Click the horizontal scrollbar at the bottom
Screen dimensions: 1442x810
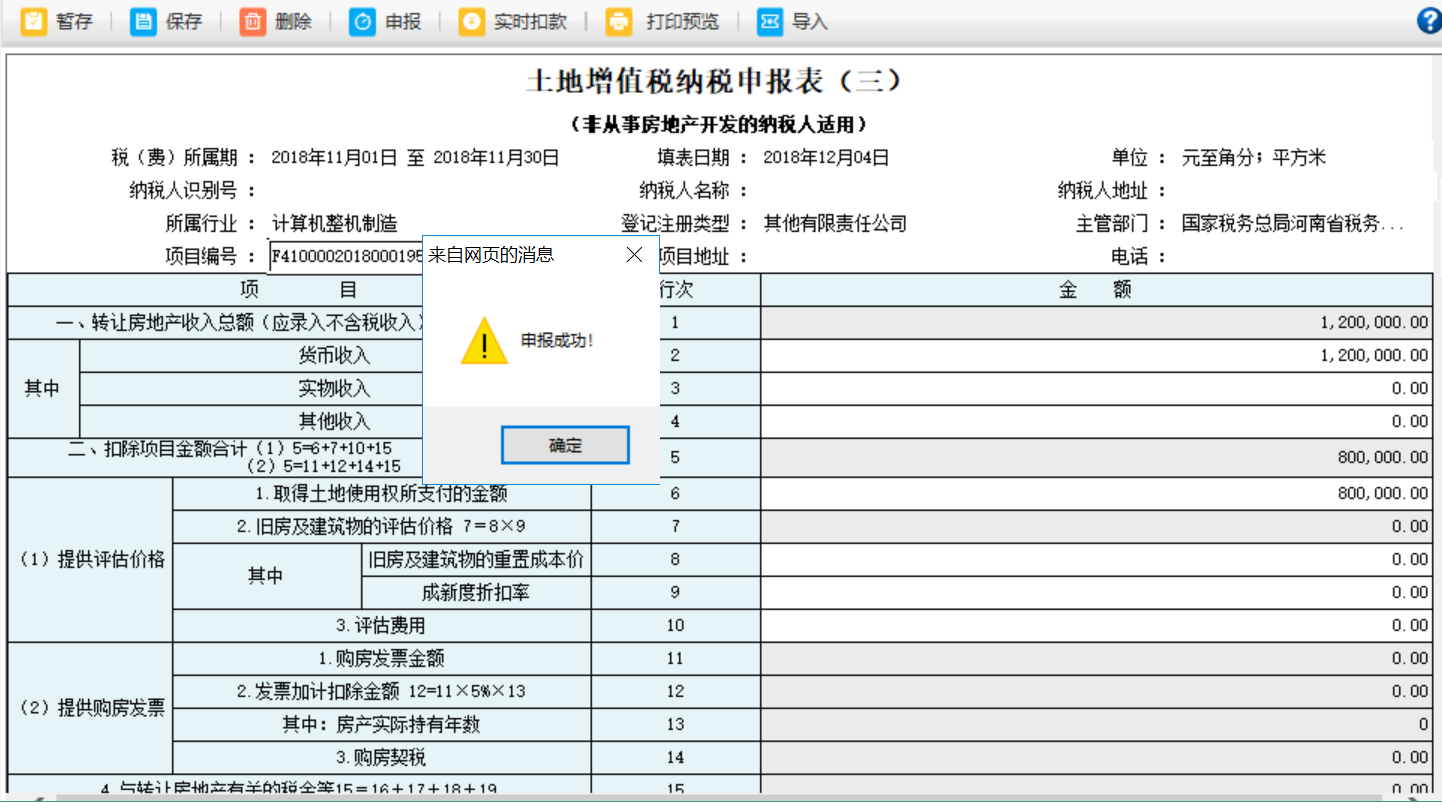700,799
